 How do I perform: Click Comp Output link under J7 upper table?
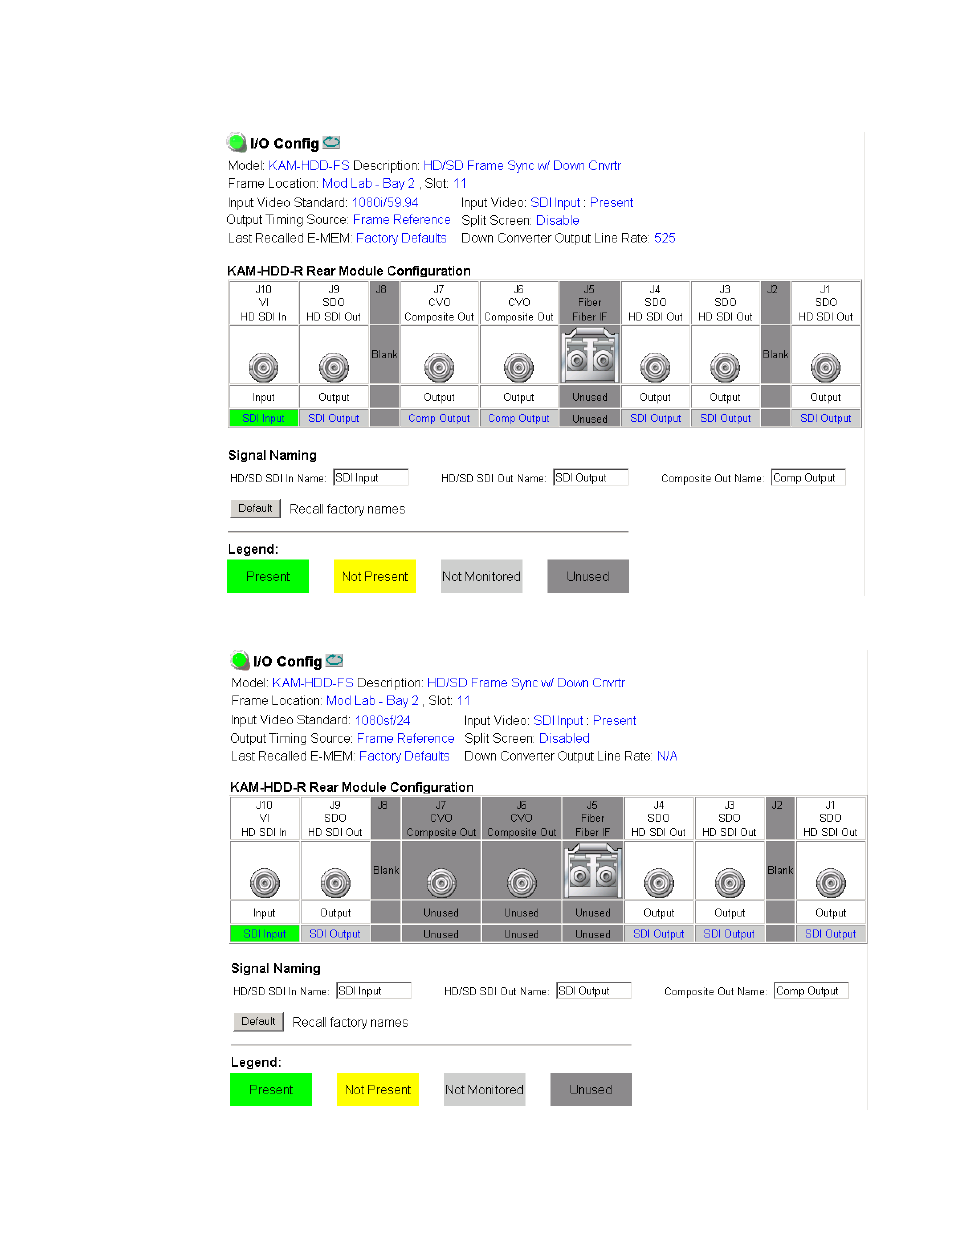point(439,418)
